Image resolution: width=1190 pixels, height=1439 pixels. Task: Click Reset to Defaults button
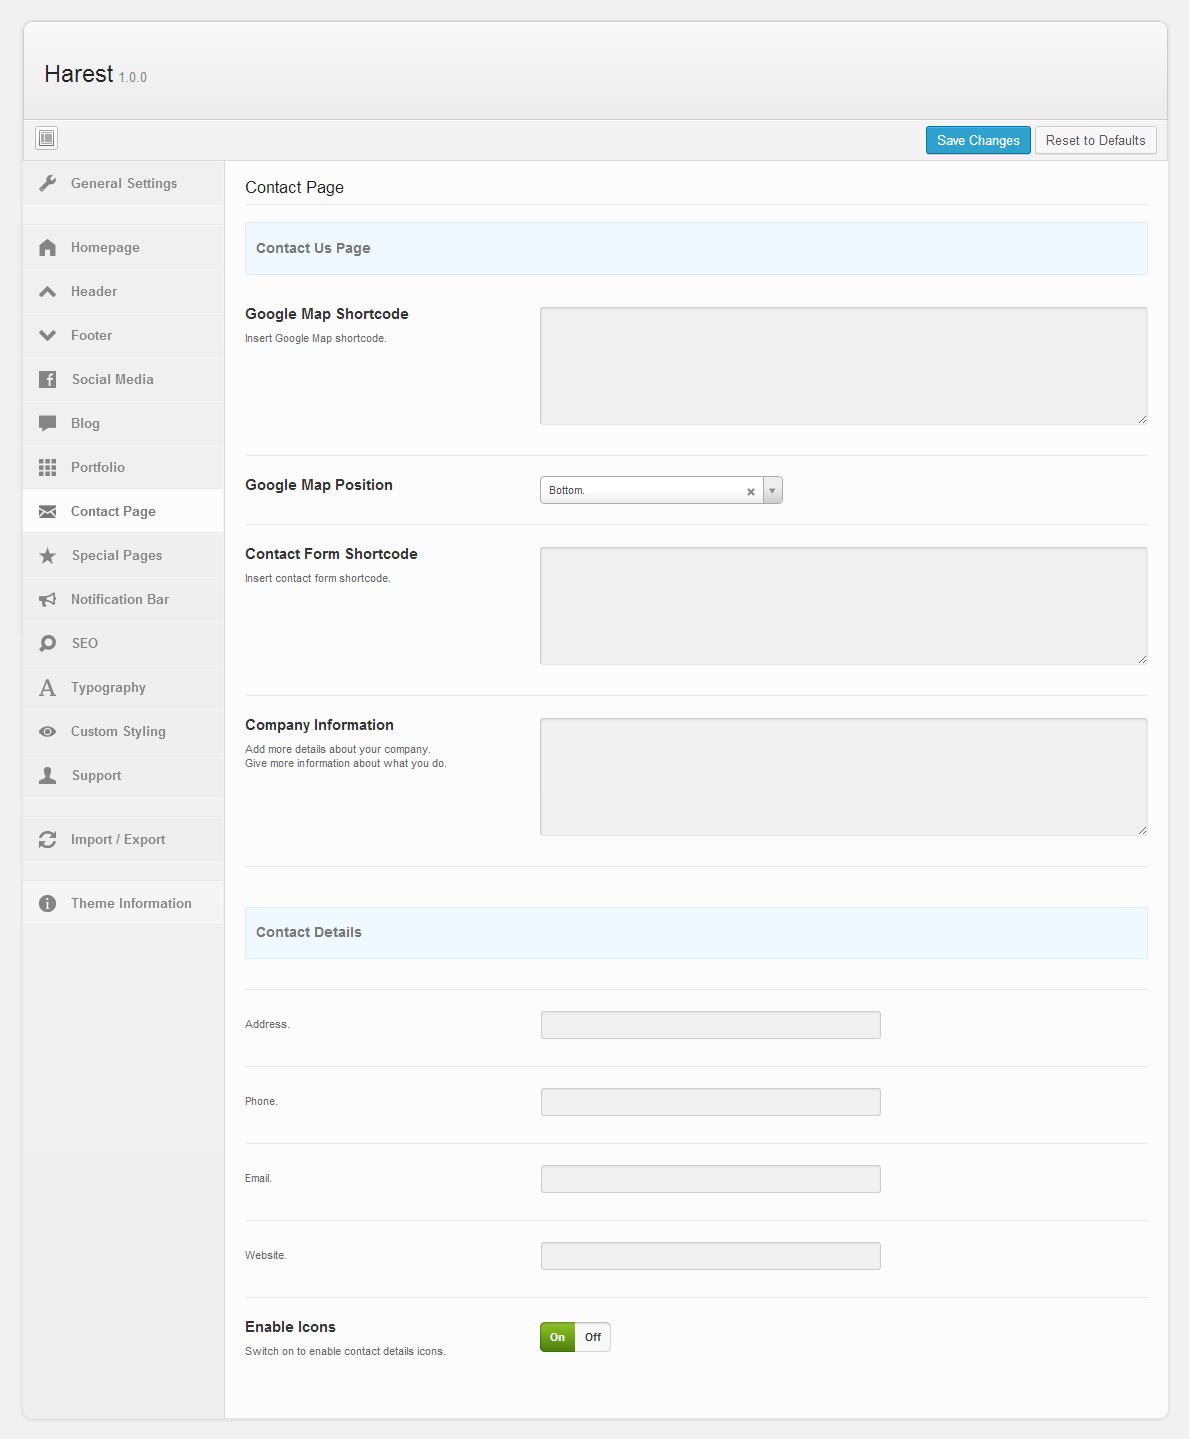pyautogui.click(x=1095, y=140)
